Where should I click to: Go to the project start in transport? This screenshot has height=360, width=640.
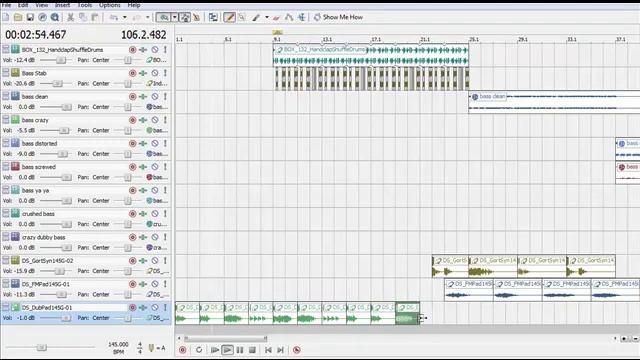point(268,350)
